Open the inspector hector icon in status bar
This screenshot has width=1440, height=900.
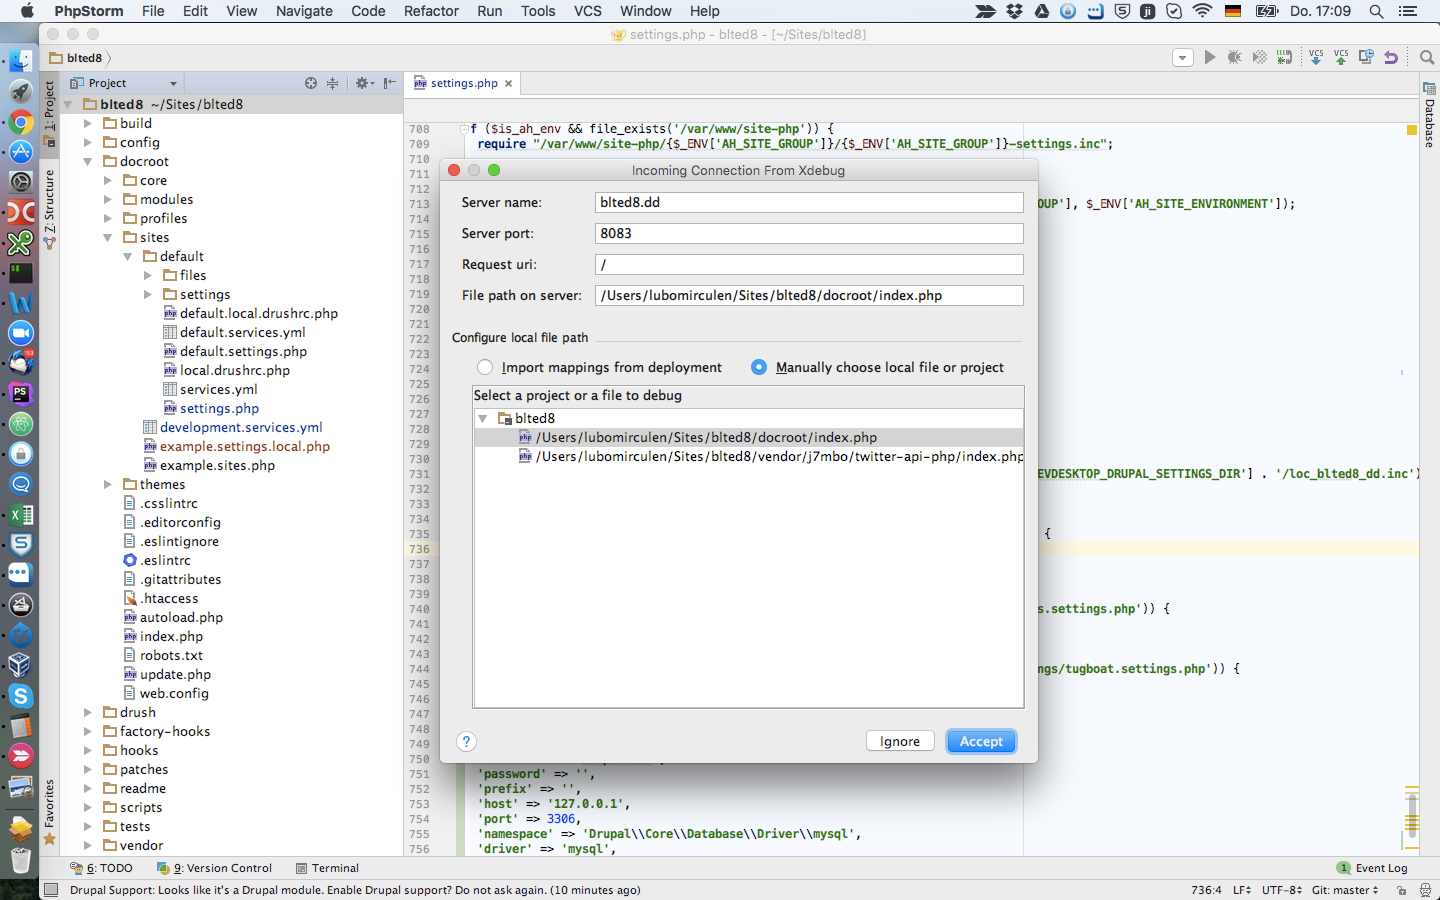tap(1425, 890)
